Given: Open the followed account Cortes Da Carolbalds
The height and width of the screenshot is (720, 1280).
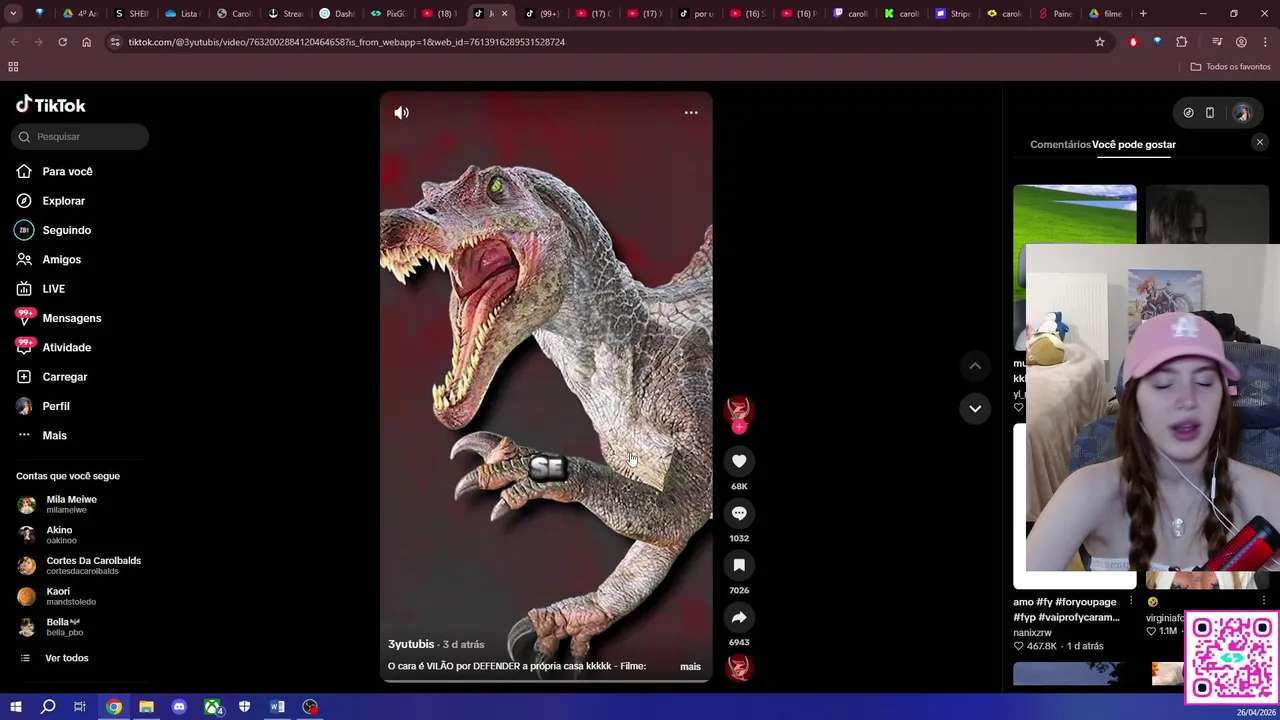Looking at the screenshot, I should (93, 565).
